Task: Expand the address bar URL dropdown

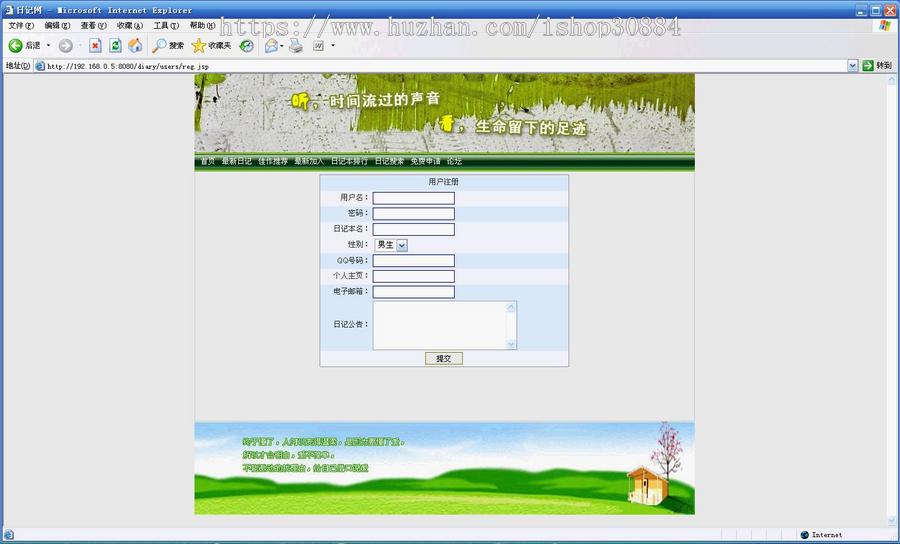Action: pyautogui.click(x=852, y=66)
